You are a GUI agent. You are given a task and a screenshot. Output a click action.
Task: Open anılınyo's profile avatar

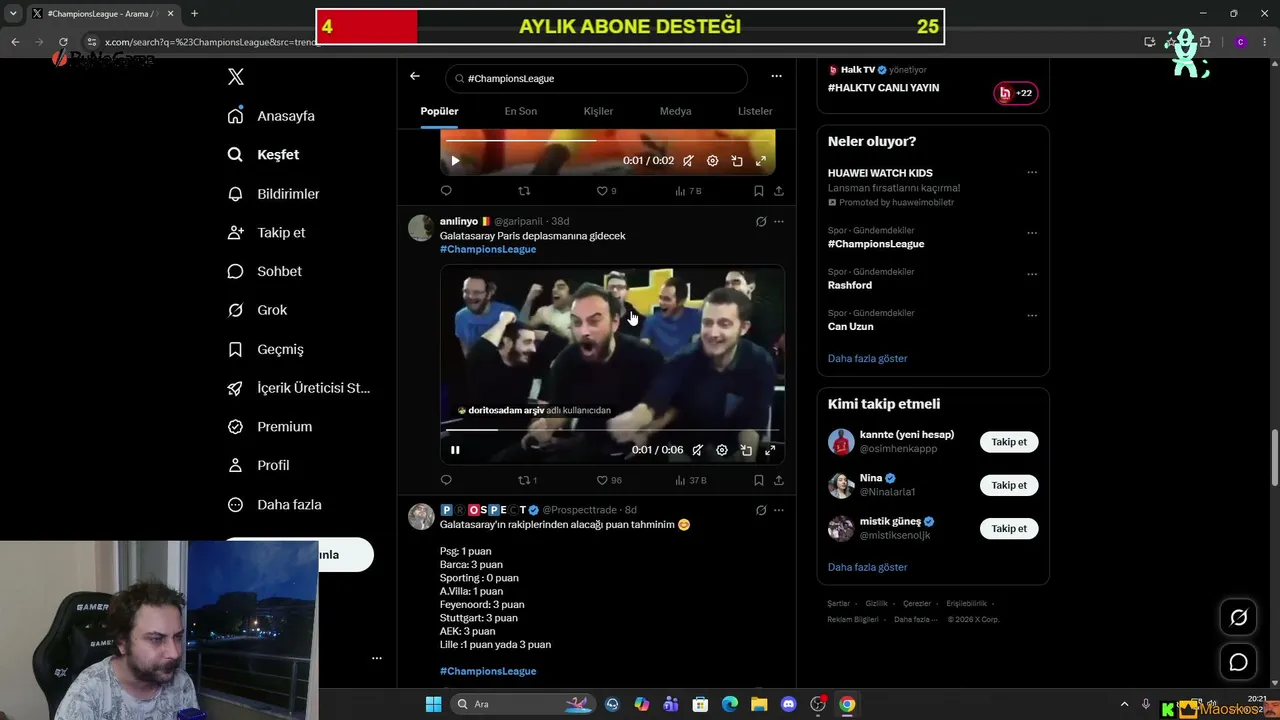click(x=421, y=227)
